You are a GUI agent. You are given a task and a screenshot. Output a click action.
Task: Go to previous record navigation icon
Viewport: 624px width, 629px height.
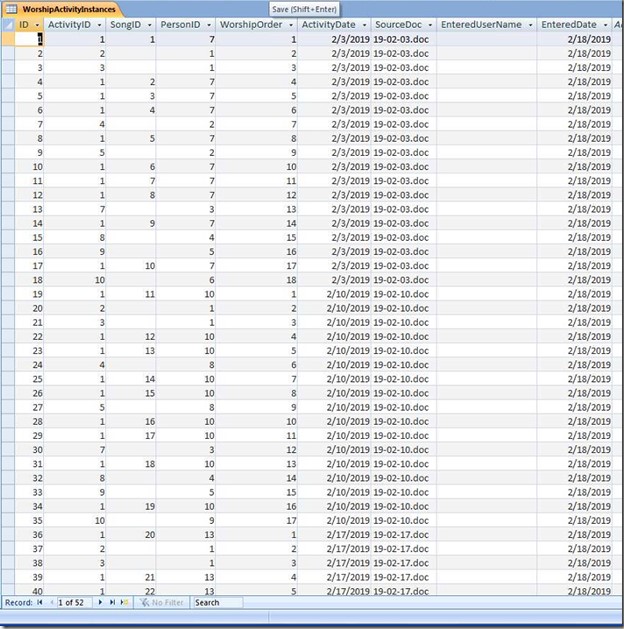52,602
